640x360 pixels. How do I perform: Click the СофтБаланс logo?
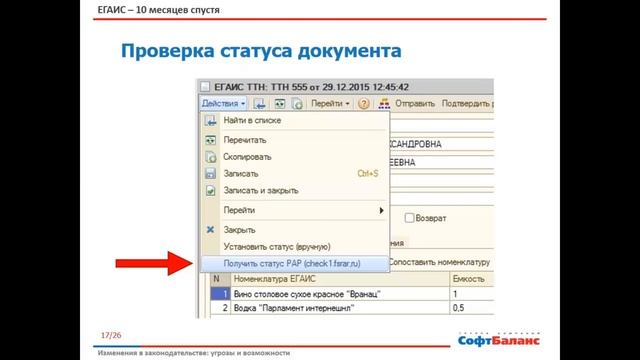pos(499,339)
